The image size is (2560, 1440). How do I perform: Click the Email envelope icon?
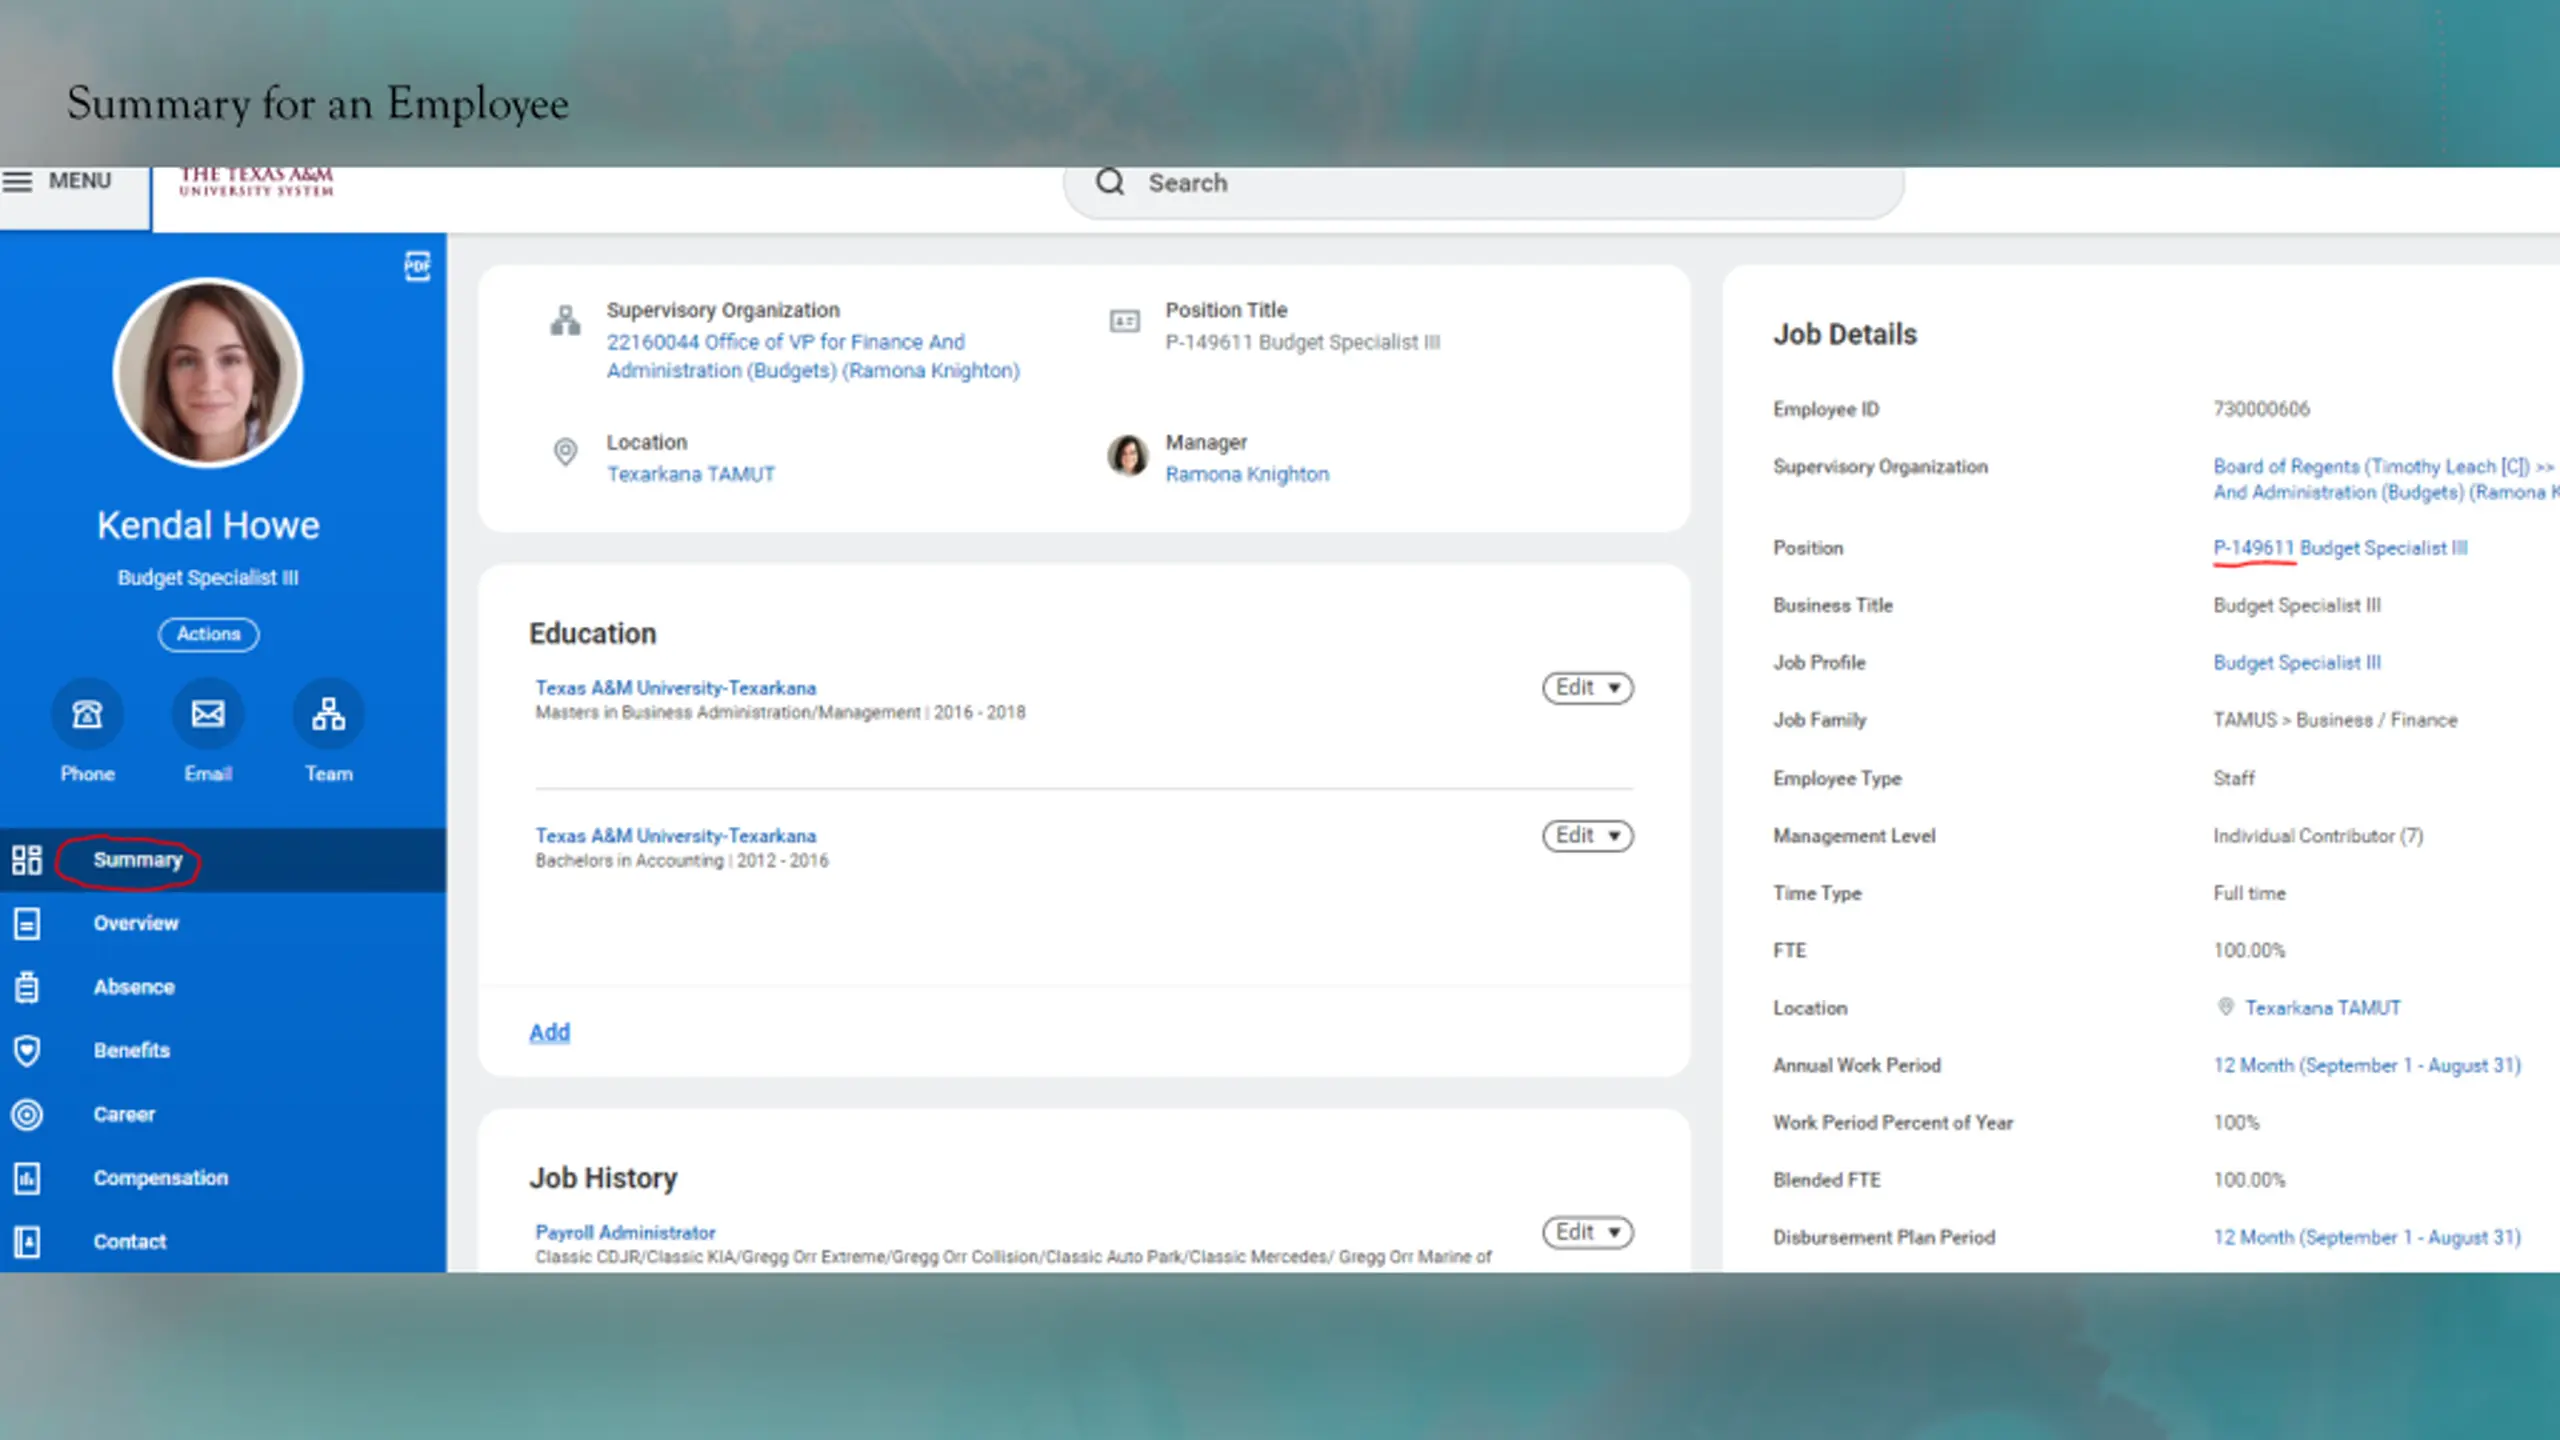pyautogui.click(x=208, y=714)
